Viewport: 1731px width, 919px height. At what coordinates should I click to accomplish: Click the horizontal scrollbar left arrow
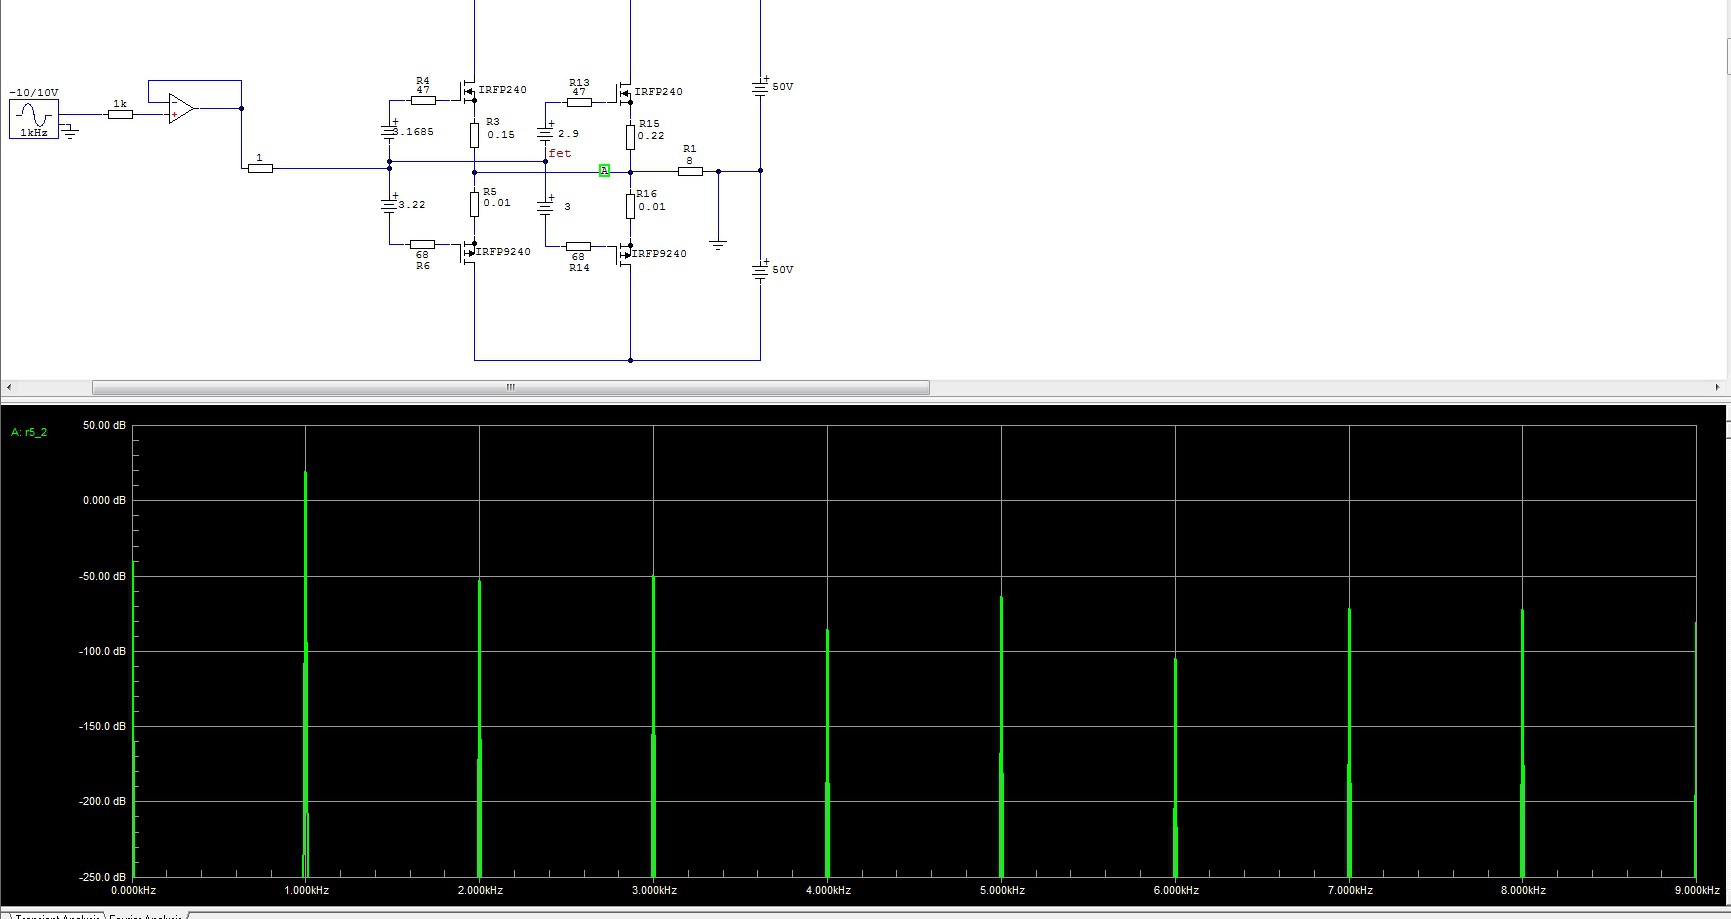click(x=9, y=387)
